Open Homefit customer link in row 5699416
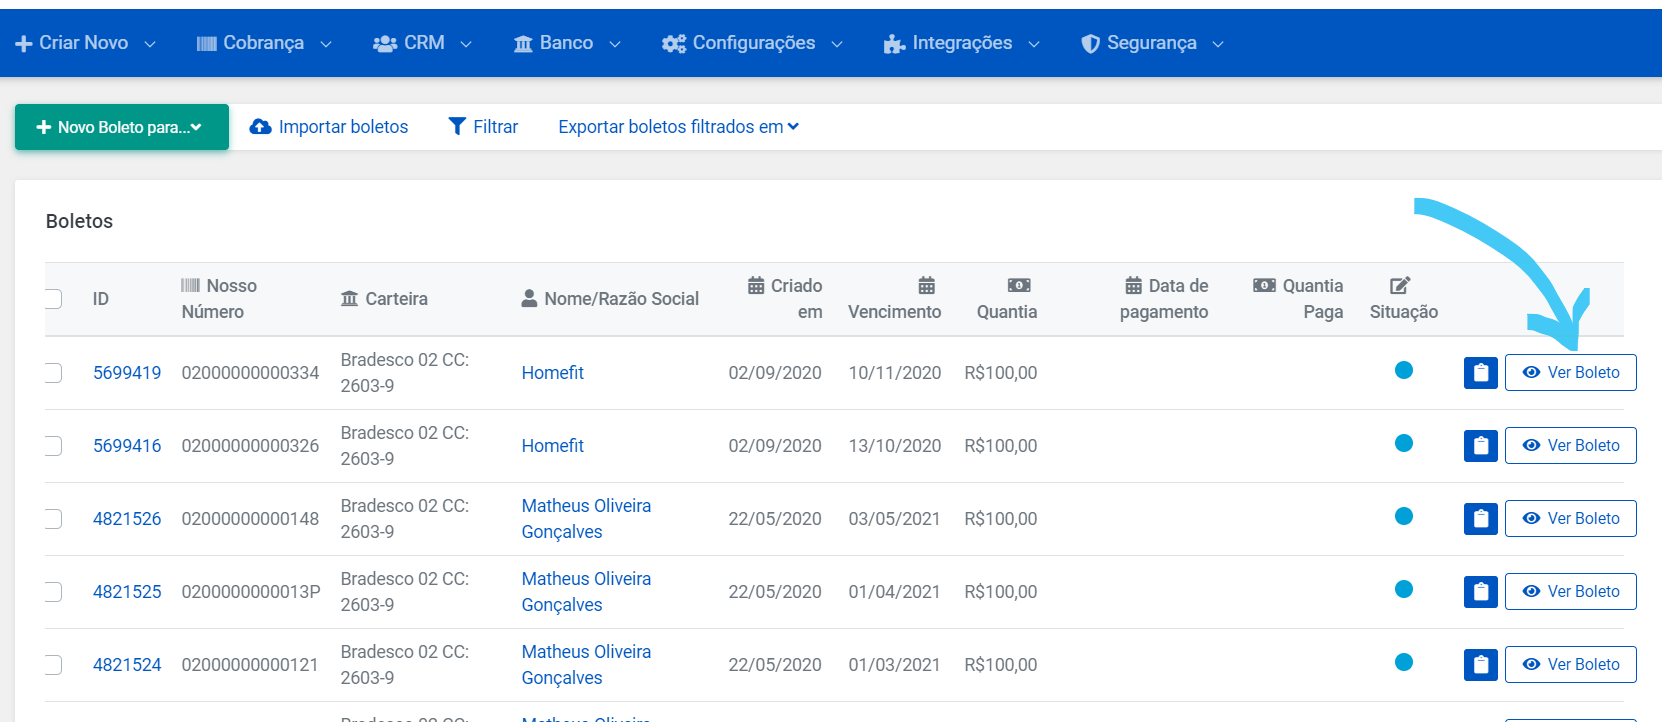This screenshot has height=722, width=1662. pos(552,446)
